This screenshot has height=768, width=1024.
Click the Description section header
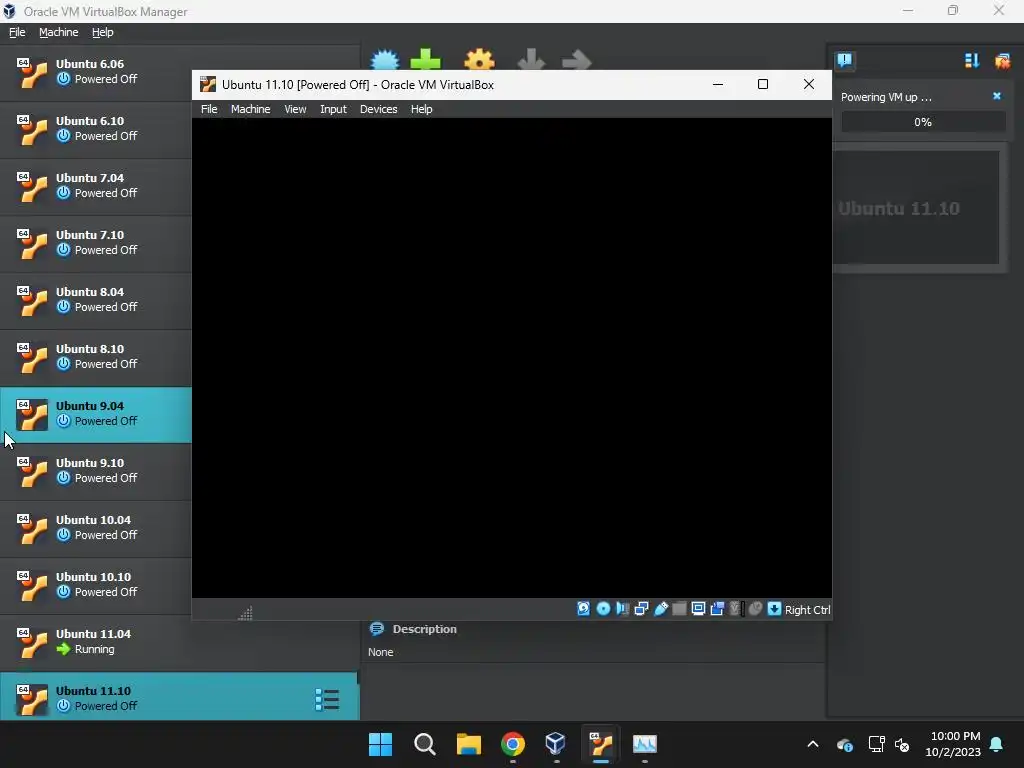[x=424, y=629]
